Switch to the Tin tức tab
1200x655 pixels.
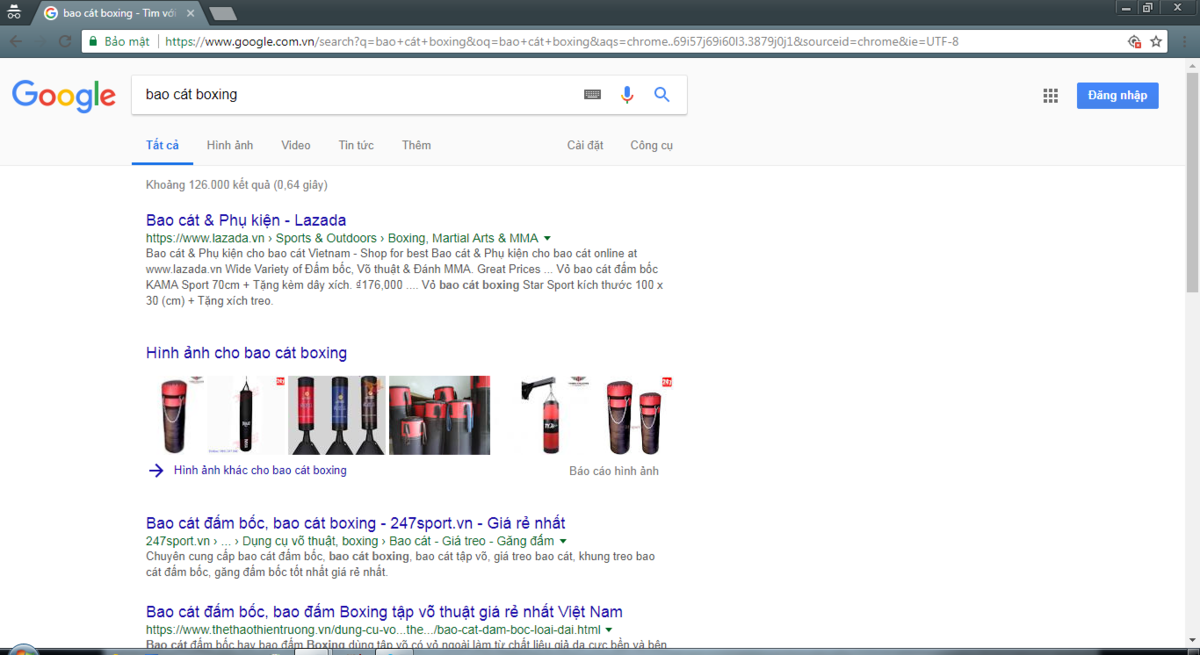(356, 145)
